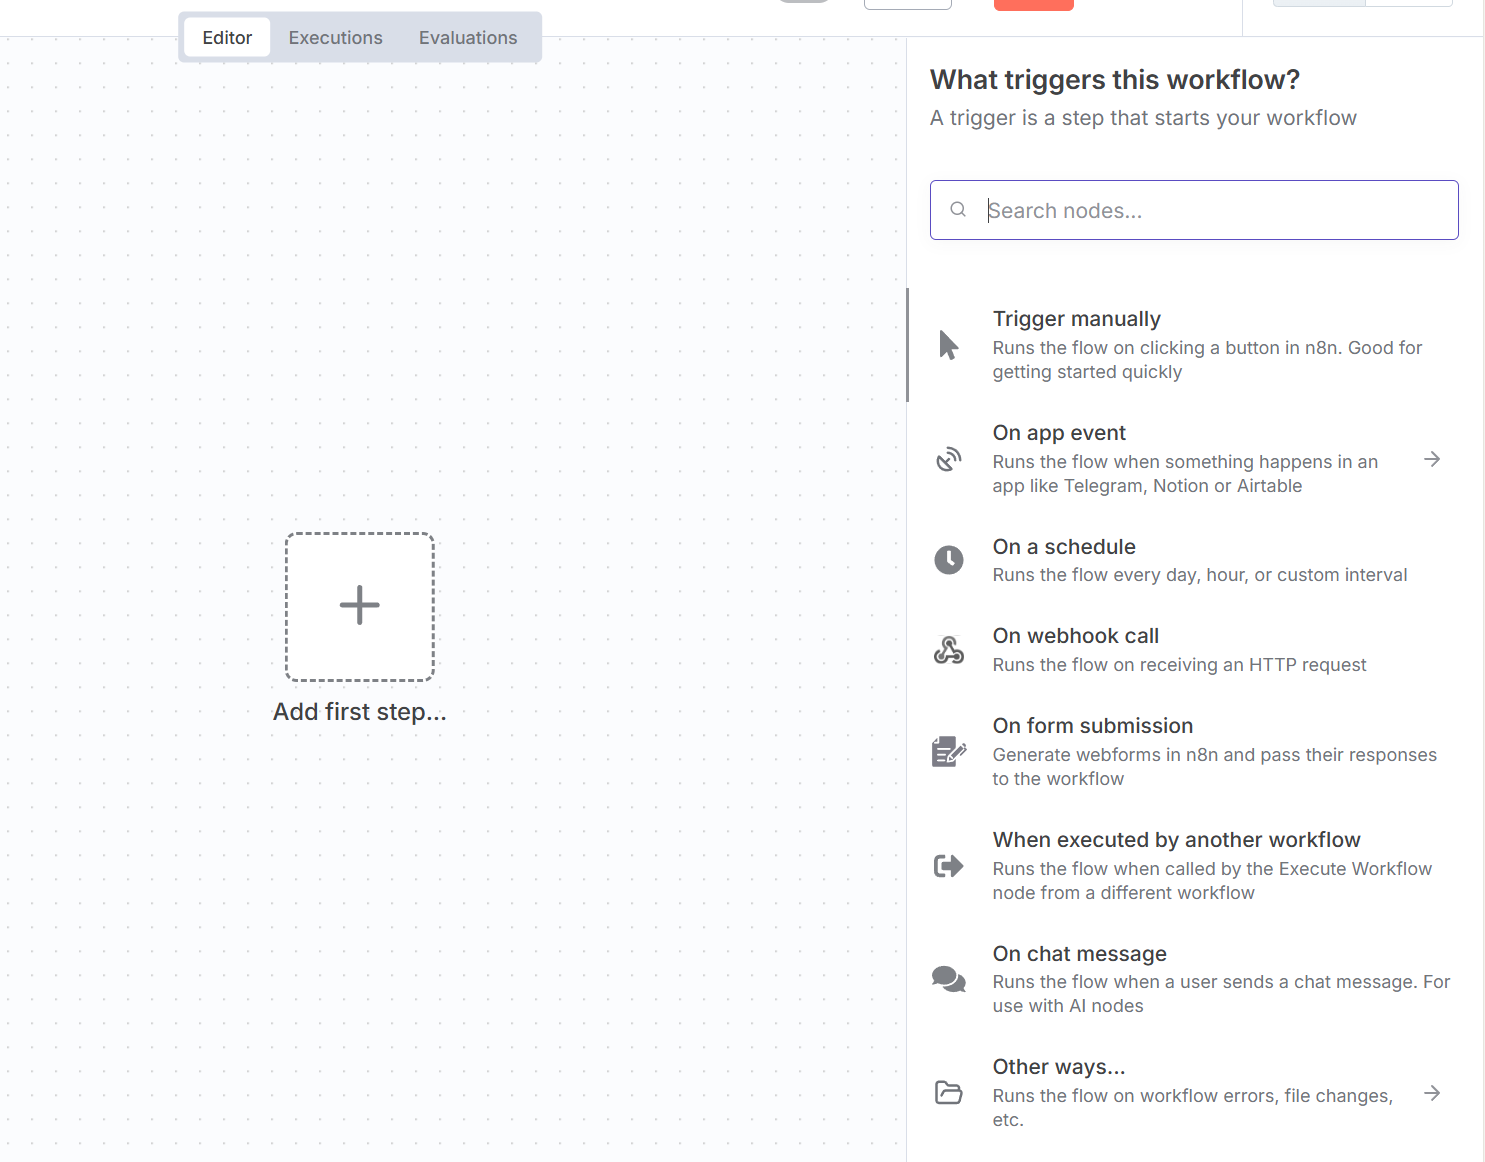Open the Executions tab
The height and width of the screenshot is (1162, 1485).
[x=335, y=38]
